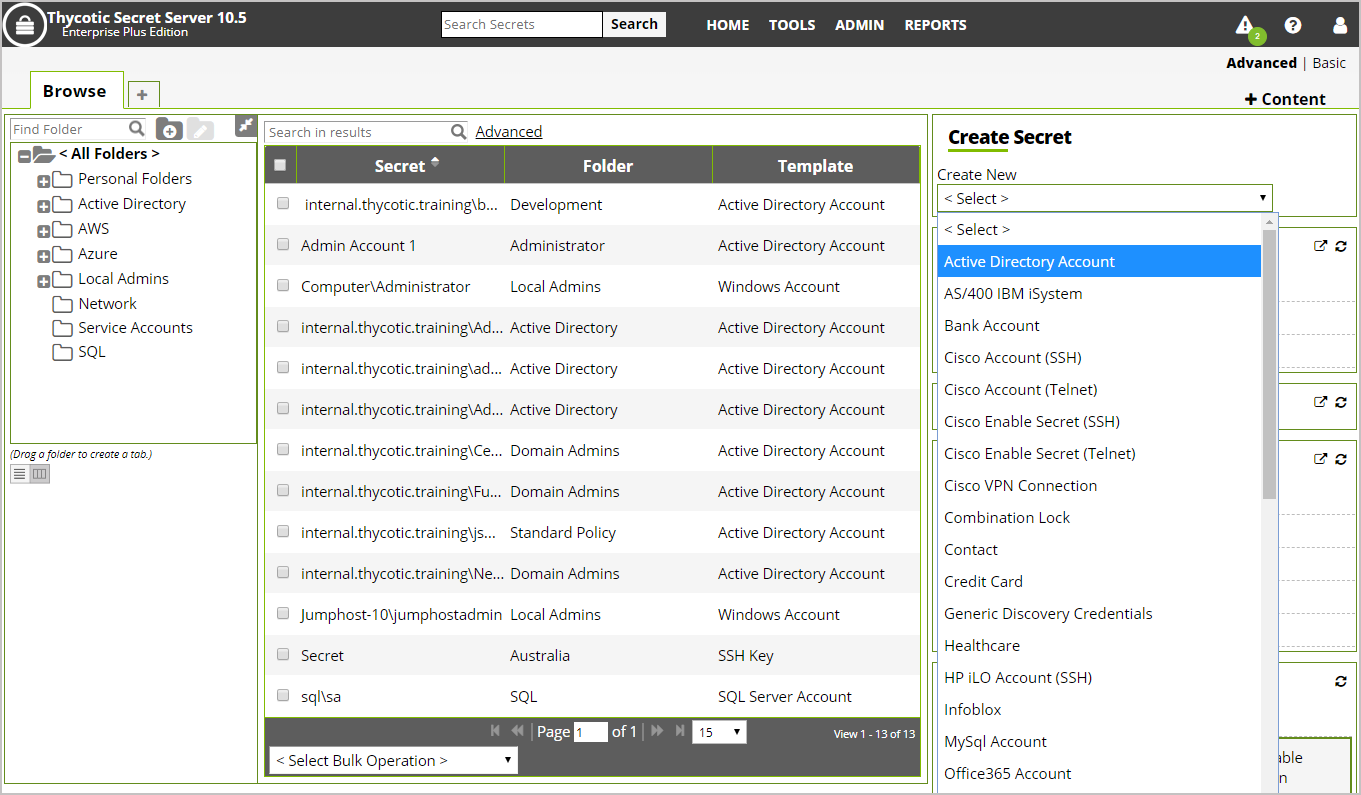Click the edit folder pencil icon
The width and height of the screenshot is (1361, 795).
click(x=200, y=129)
